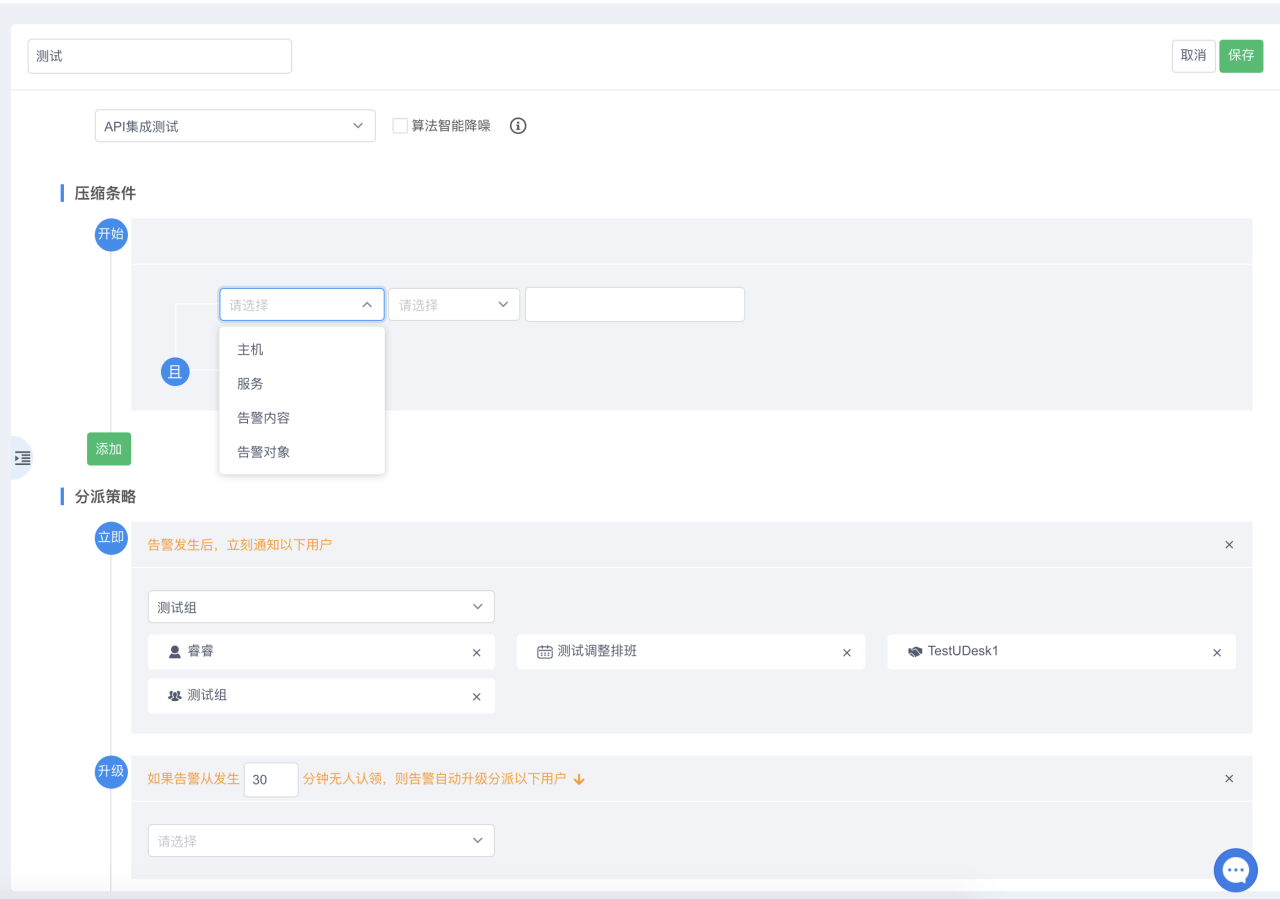Viewport: 1280px width, 899px height.
Task: Click the blue 立即 node badge
Action: point(111,538)
